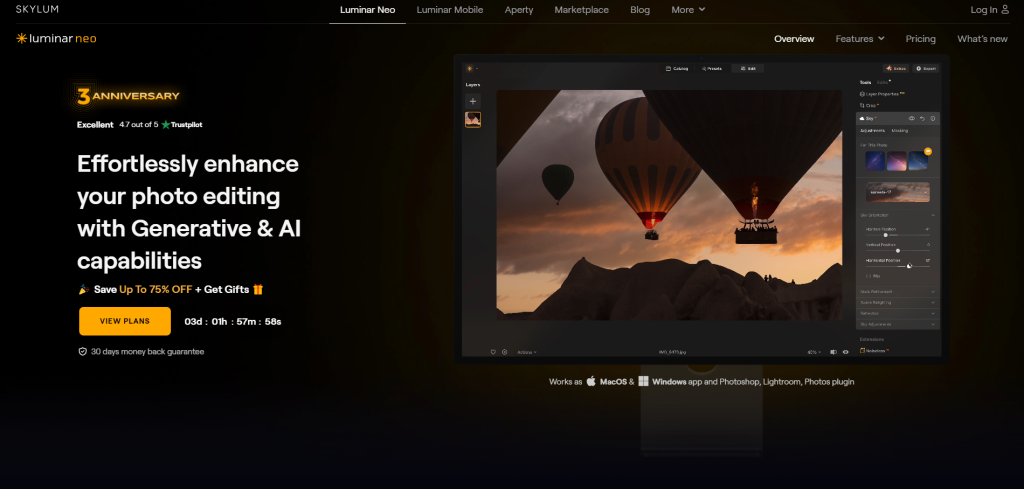Screen dimensions: 1024x489
Task: Open the Marketplace navigation item
Action: point(582,10)
